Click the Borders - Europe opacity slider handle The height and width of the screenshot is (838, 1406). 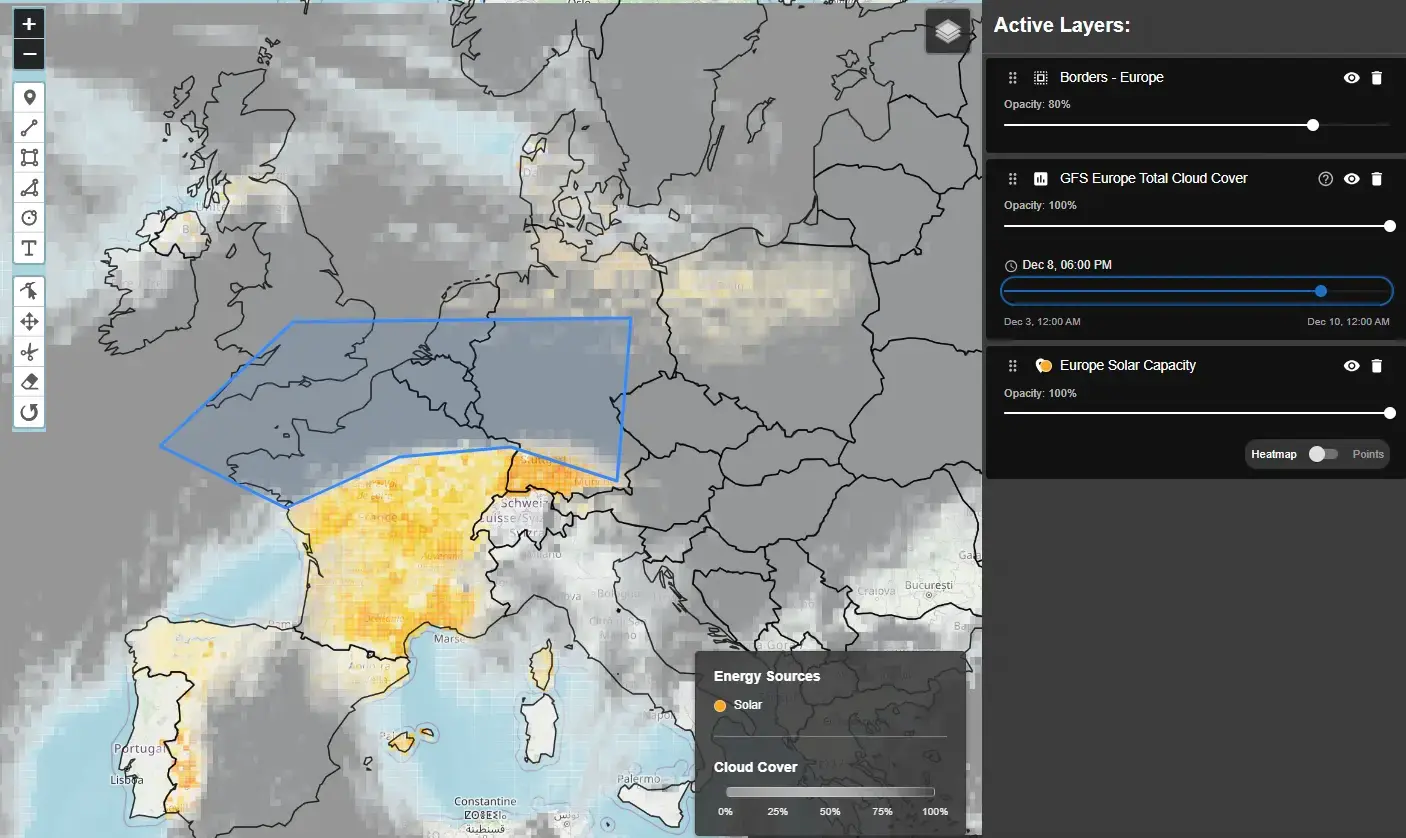(x=1313, y=125)
